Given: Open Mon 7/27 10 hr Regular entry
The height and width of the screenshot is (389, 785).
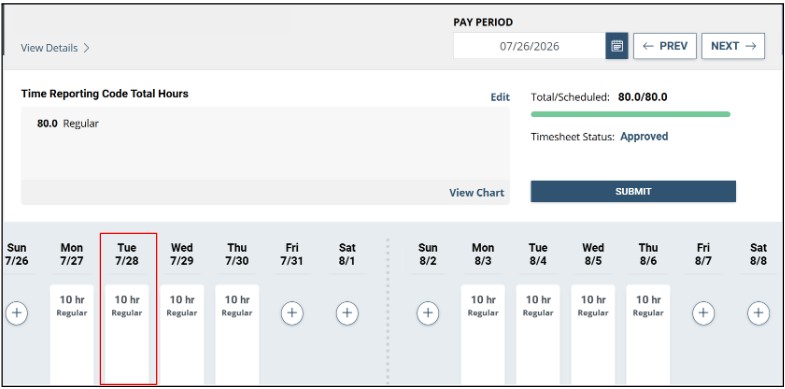Looking at the screenshot, I should tap(72, 334).
